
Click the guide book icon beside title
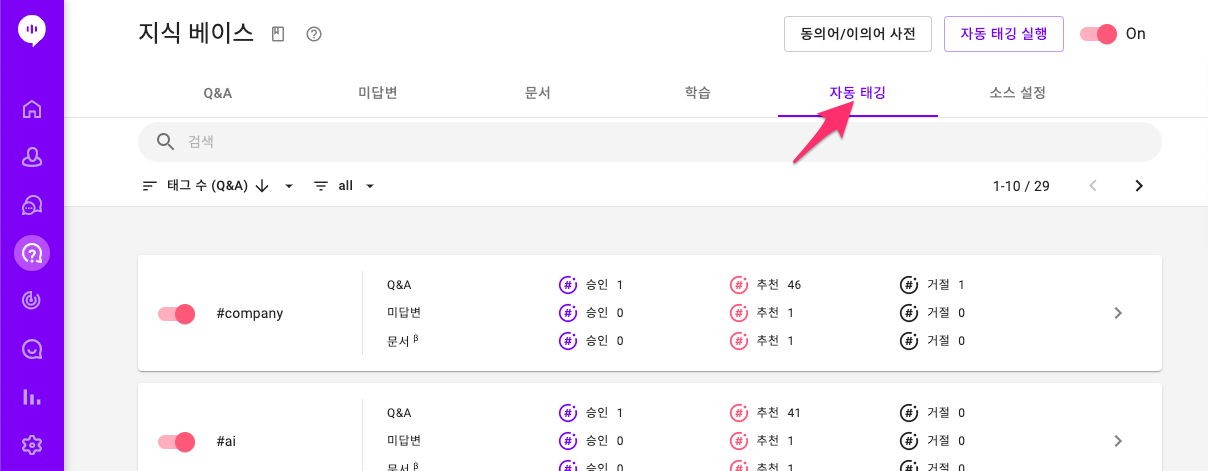tap(278, 34)
